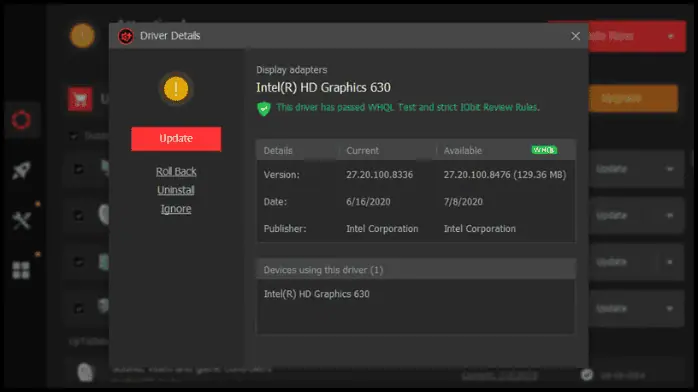This screenshot has height=392, width=698.
Task: Click the yellow exclamation warning icon
Action: (176, 89)
